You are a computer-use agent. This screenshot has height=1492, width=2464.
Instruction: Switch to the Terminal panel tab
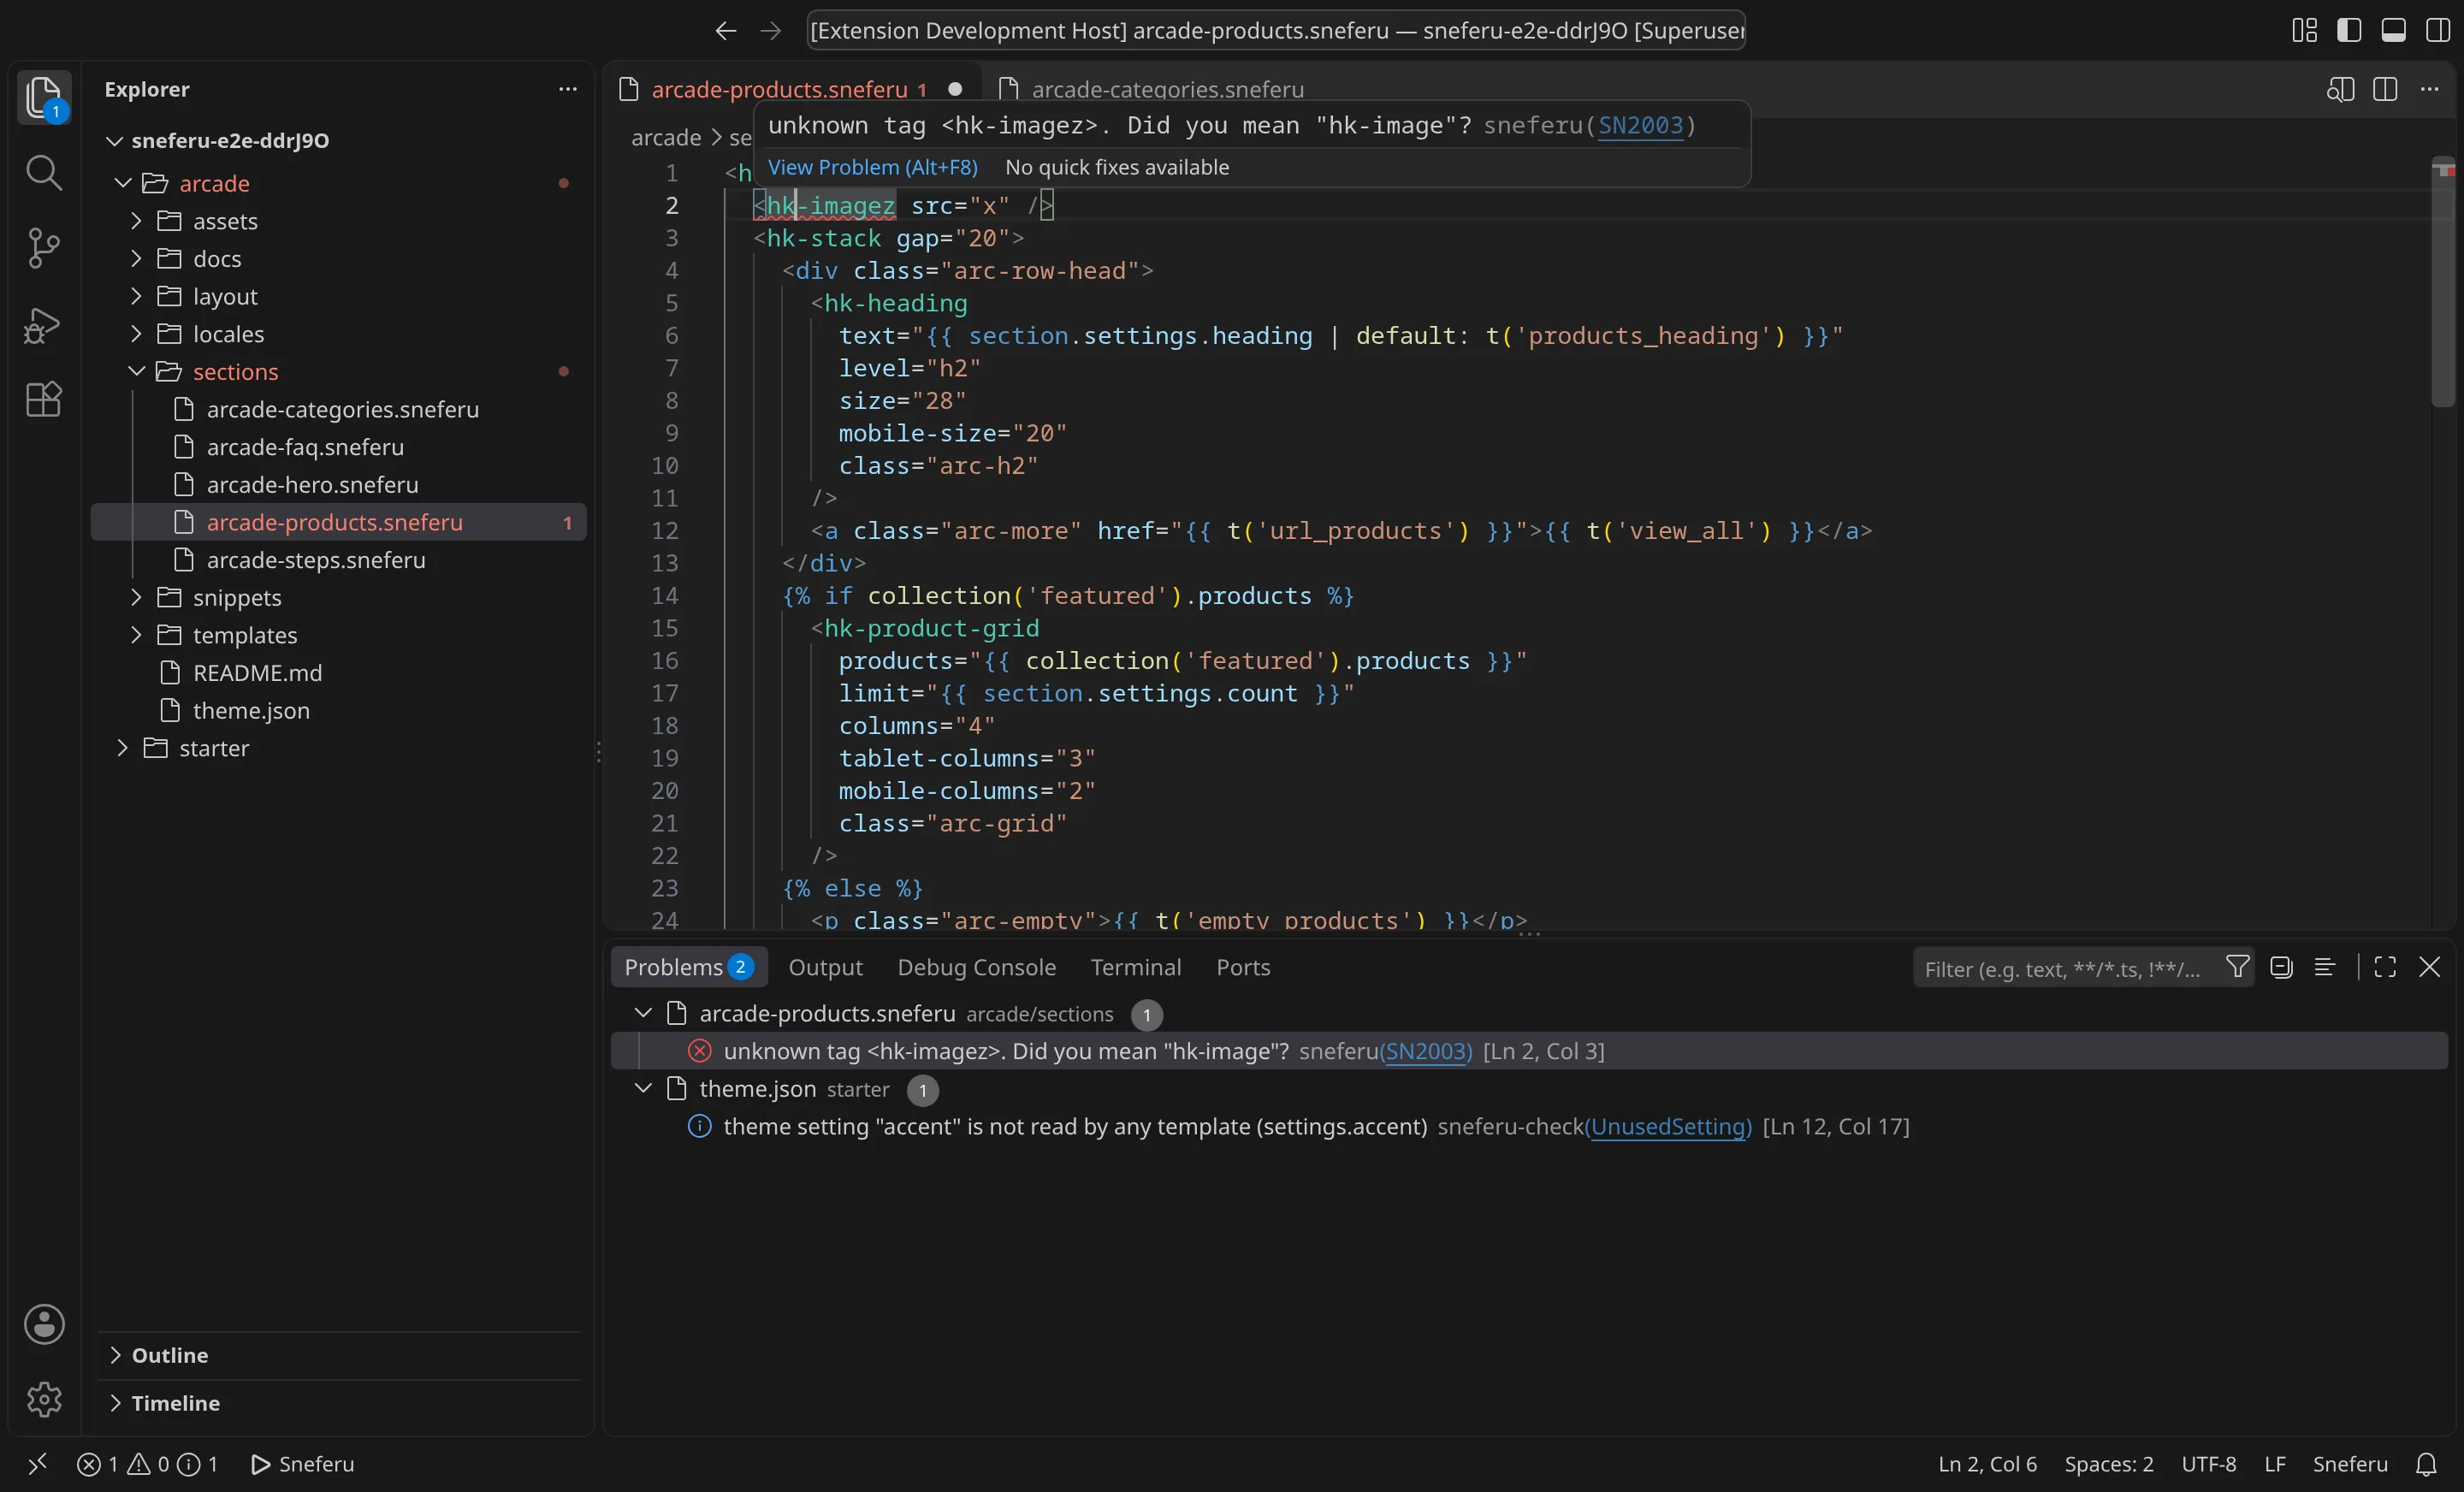click(1136, 967)
